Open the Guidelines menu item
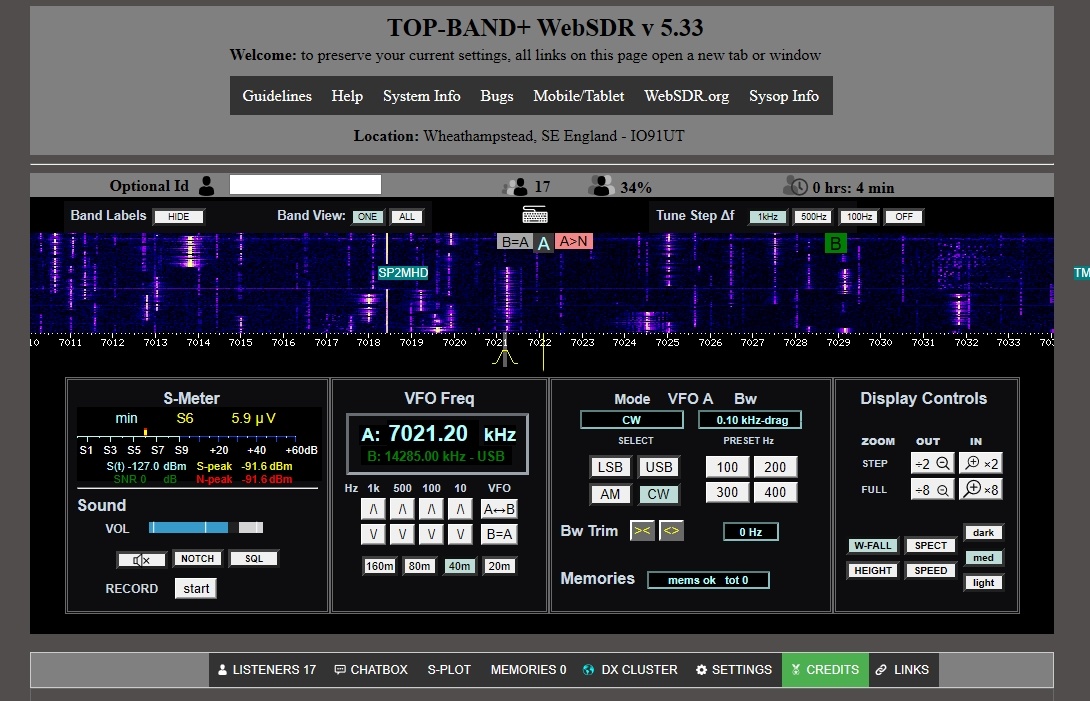This screenshot has height=701, width=1090. [277, 96]
